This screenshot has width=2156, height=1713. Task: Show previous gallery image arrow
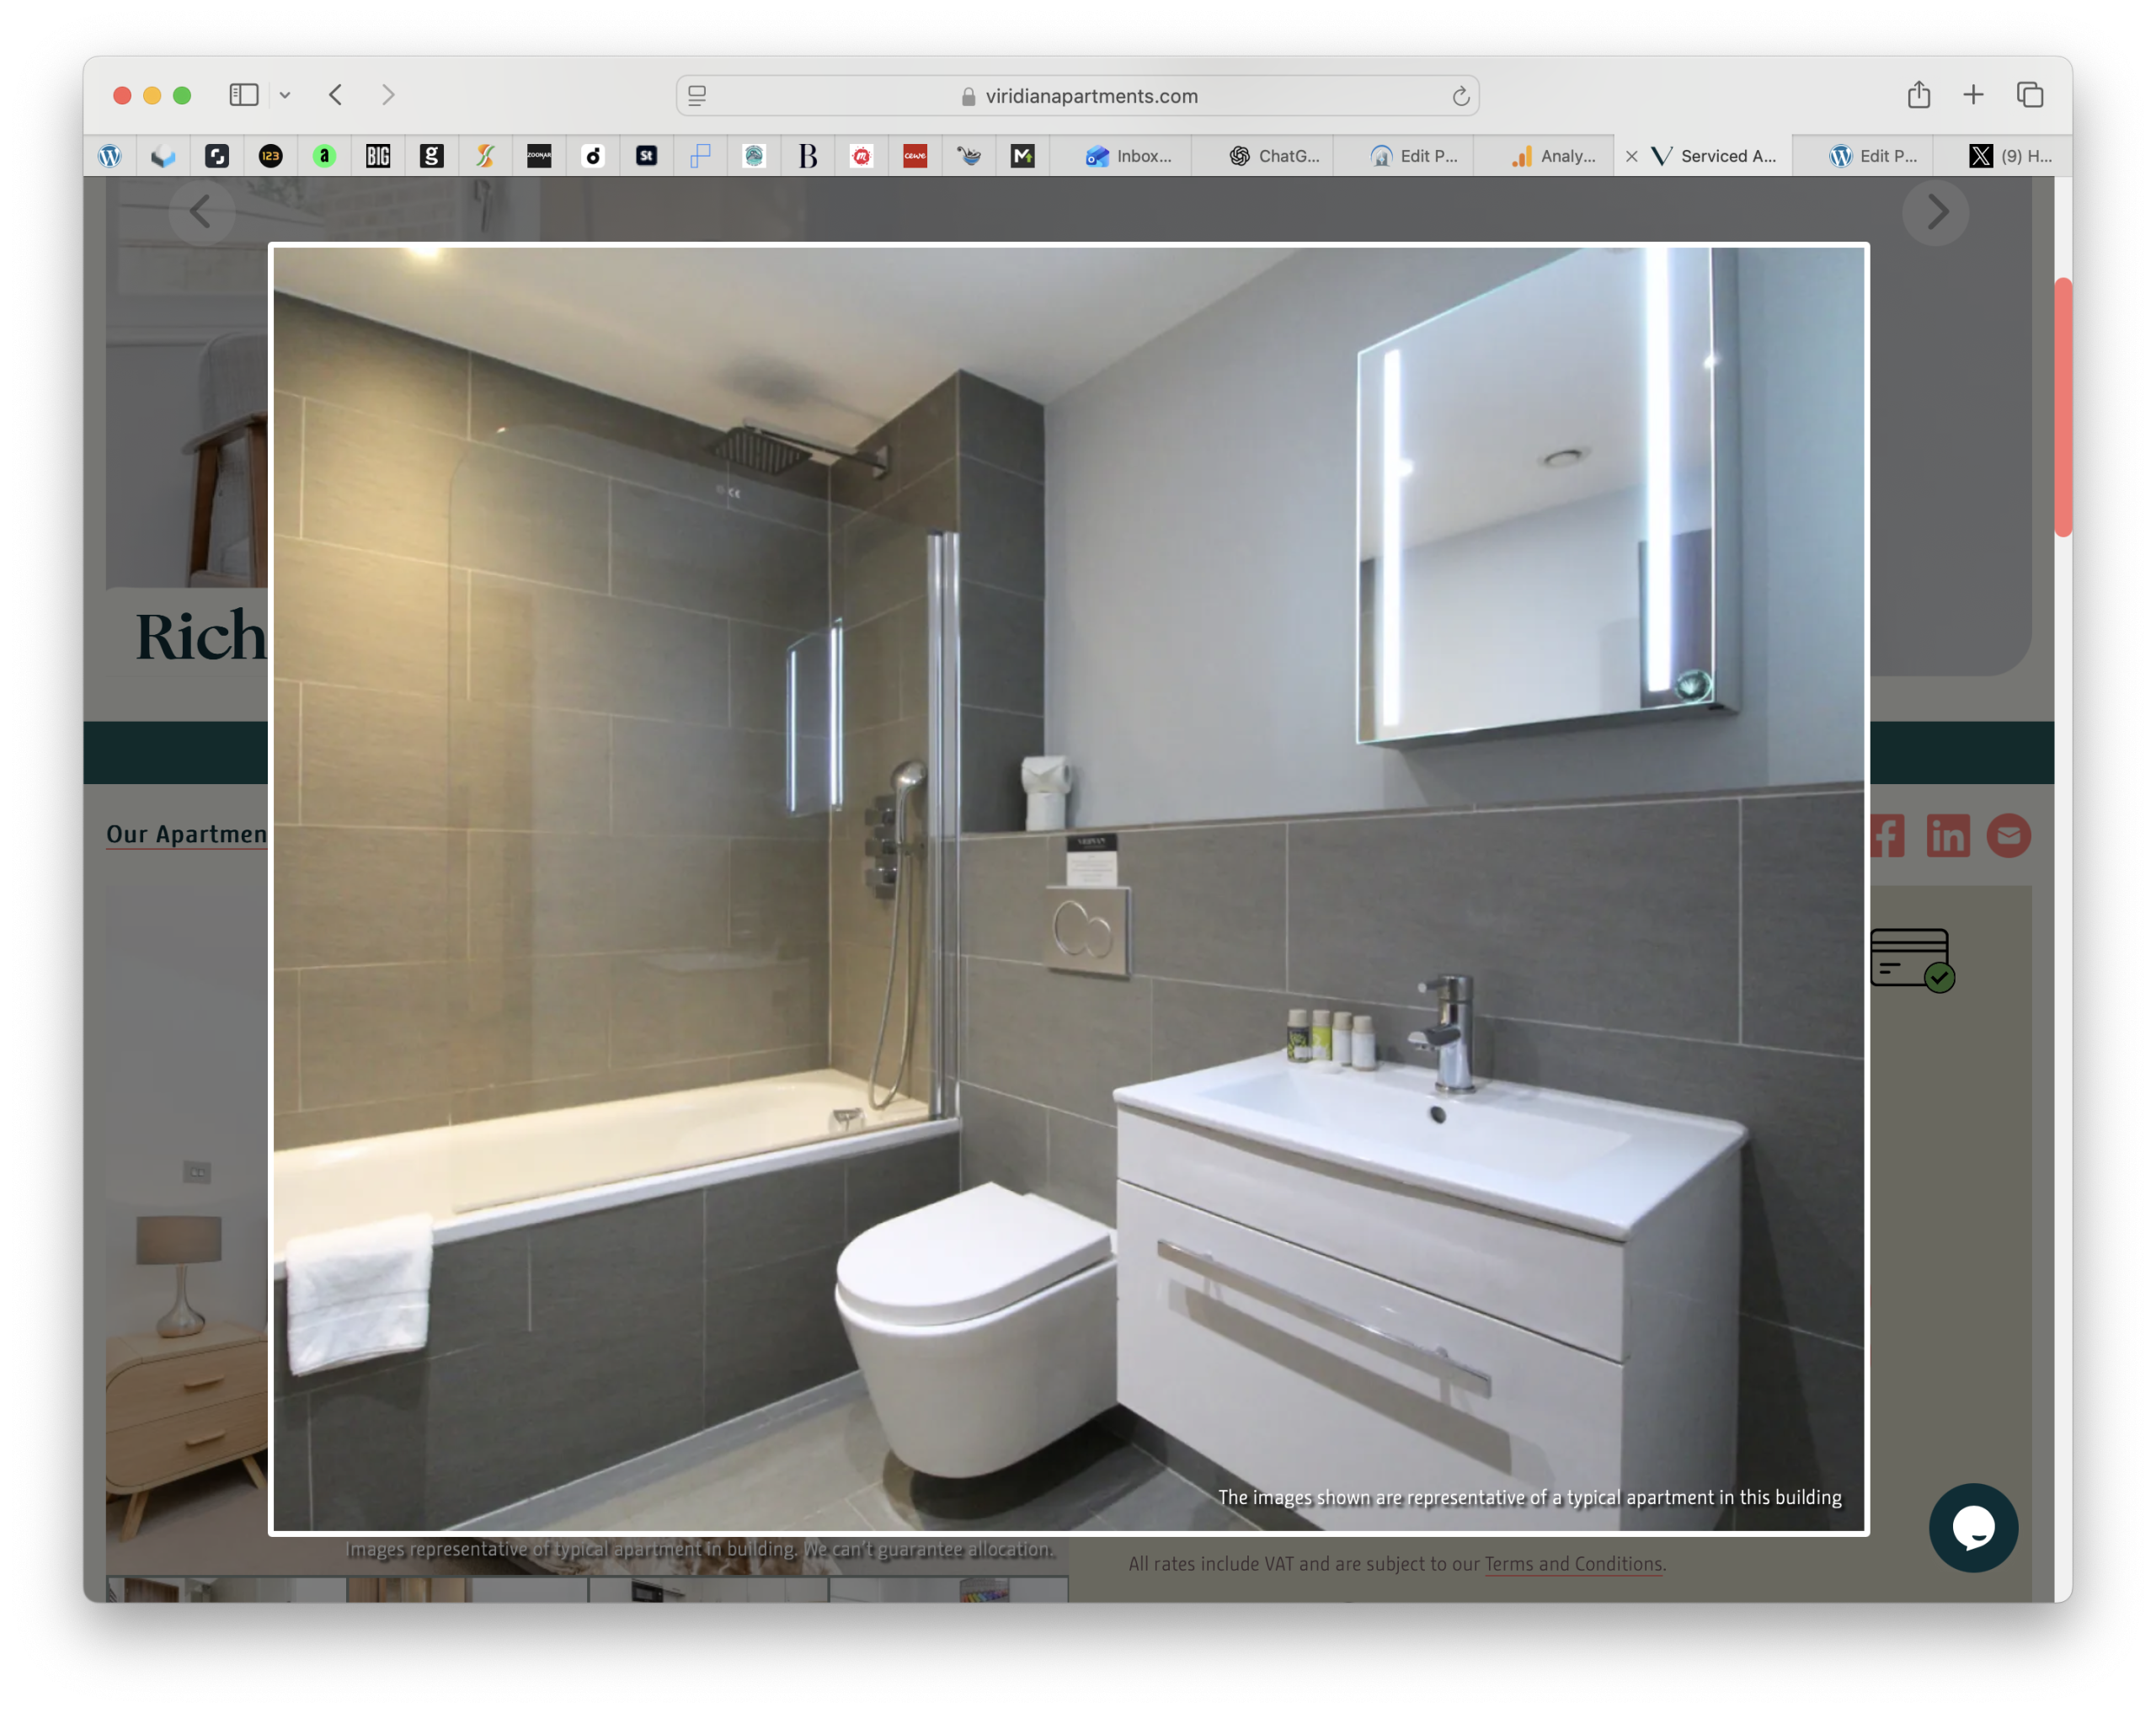click(x=201, y=212)
